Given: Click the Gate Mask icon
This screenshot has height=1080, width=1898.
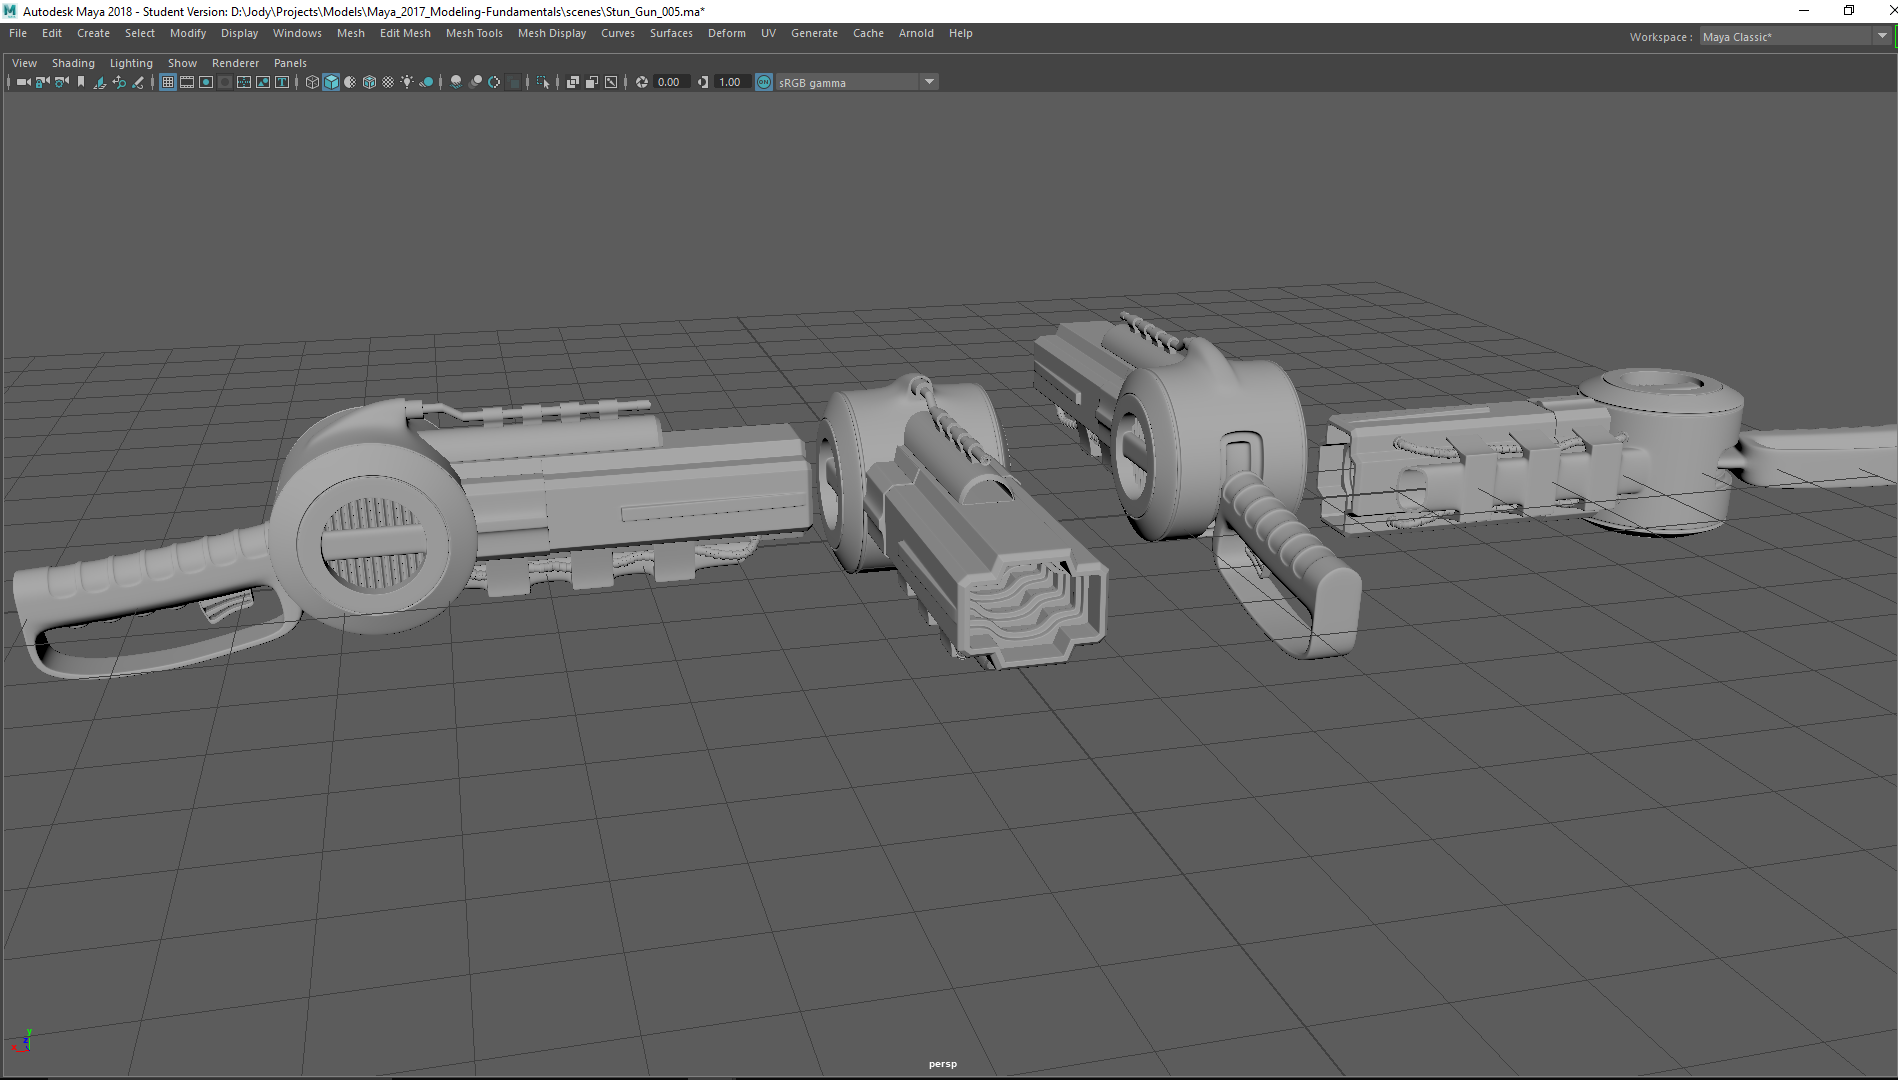Looking at the screenshot, I should coord(225,82).
